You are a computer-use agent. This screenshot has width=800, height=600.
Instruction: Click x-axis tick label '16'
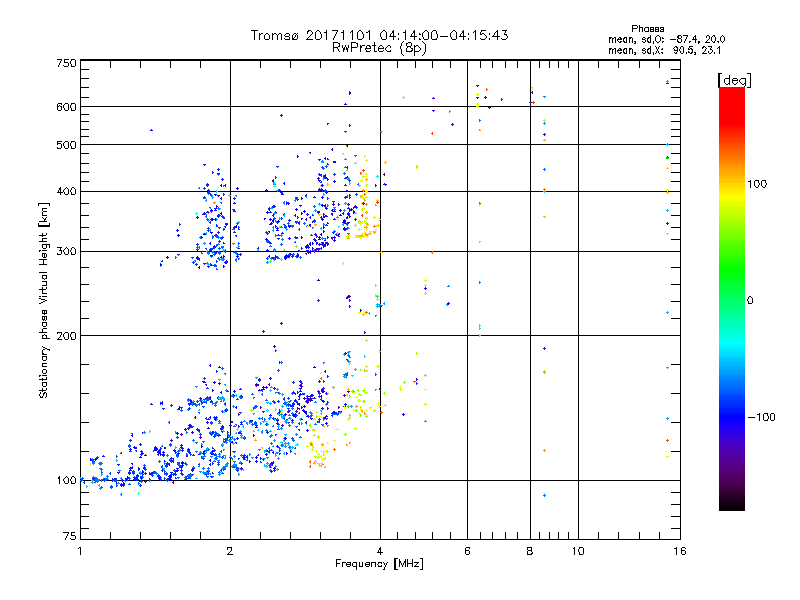tap(680, 551)
